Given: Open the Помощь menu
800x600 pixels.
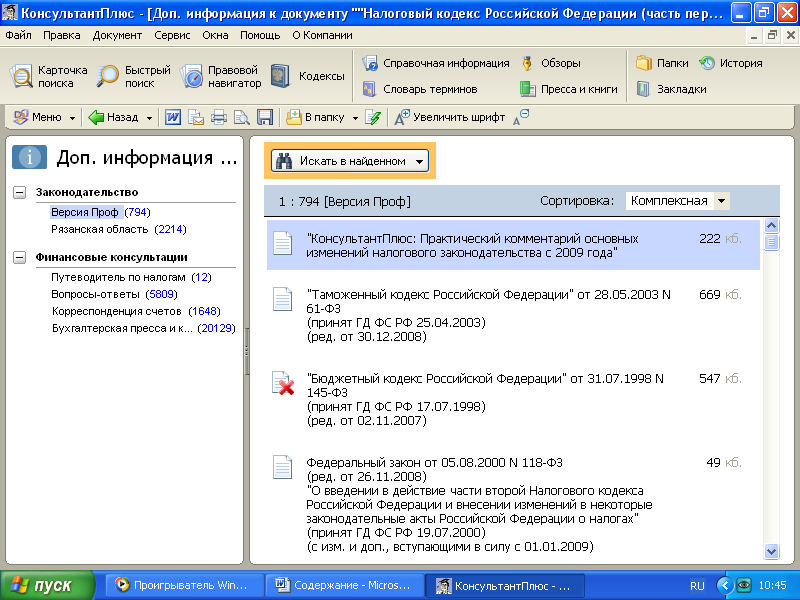Looking at the screenshot, I should 260,35.
